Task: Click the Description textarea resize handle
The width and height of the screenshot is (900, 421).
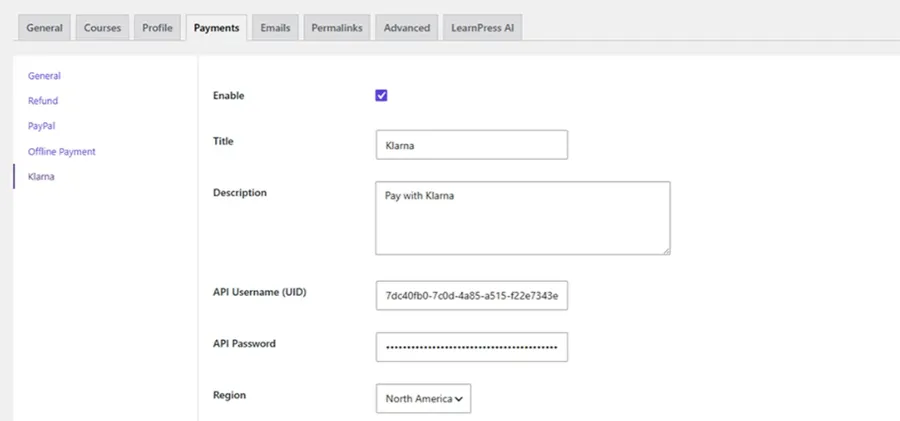Action: click(666, 251)
